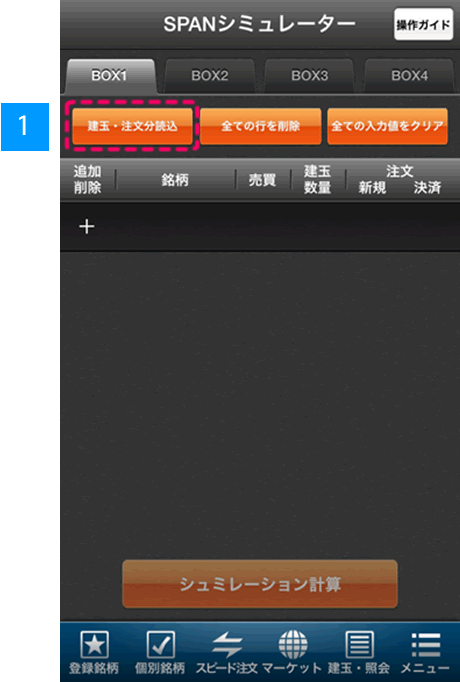Open the 個別銘柄 checkmark icon
Screen dimensions: 460x682
(x=160, y=645)
